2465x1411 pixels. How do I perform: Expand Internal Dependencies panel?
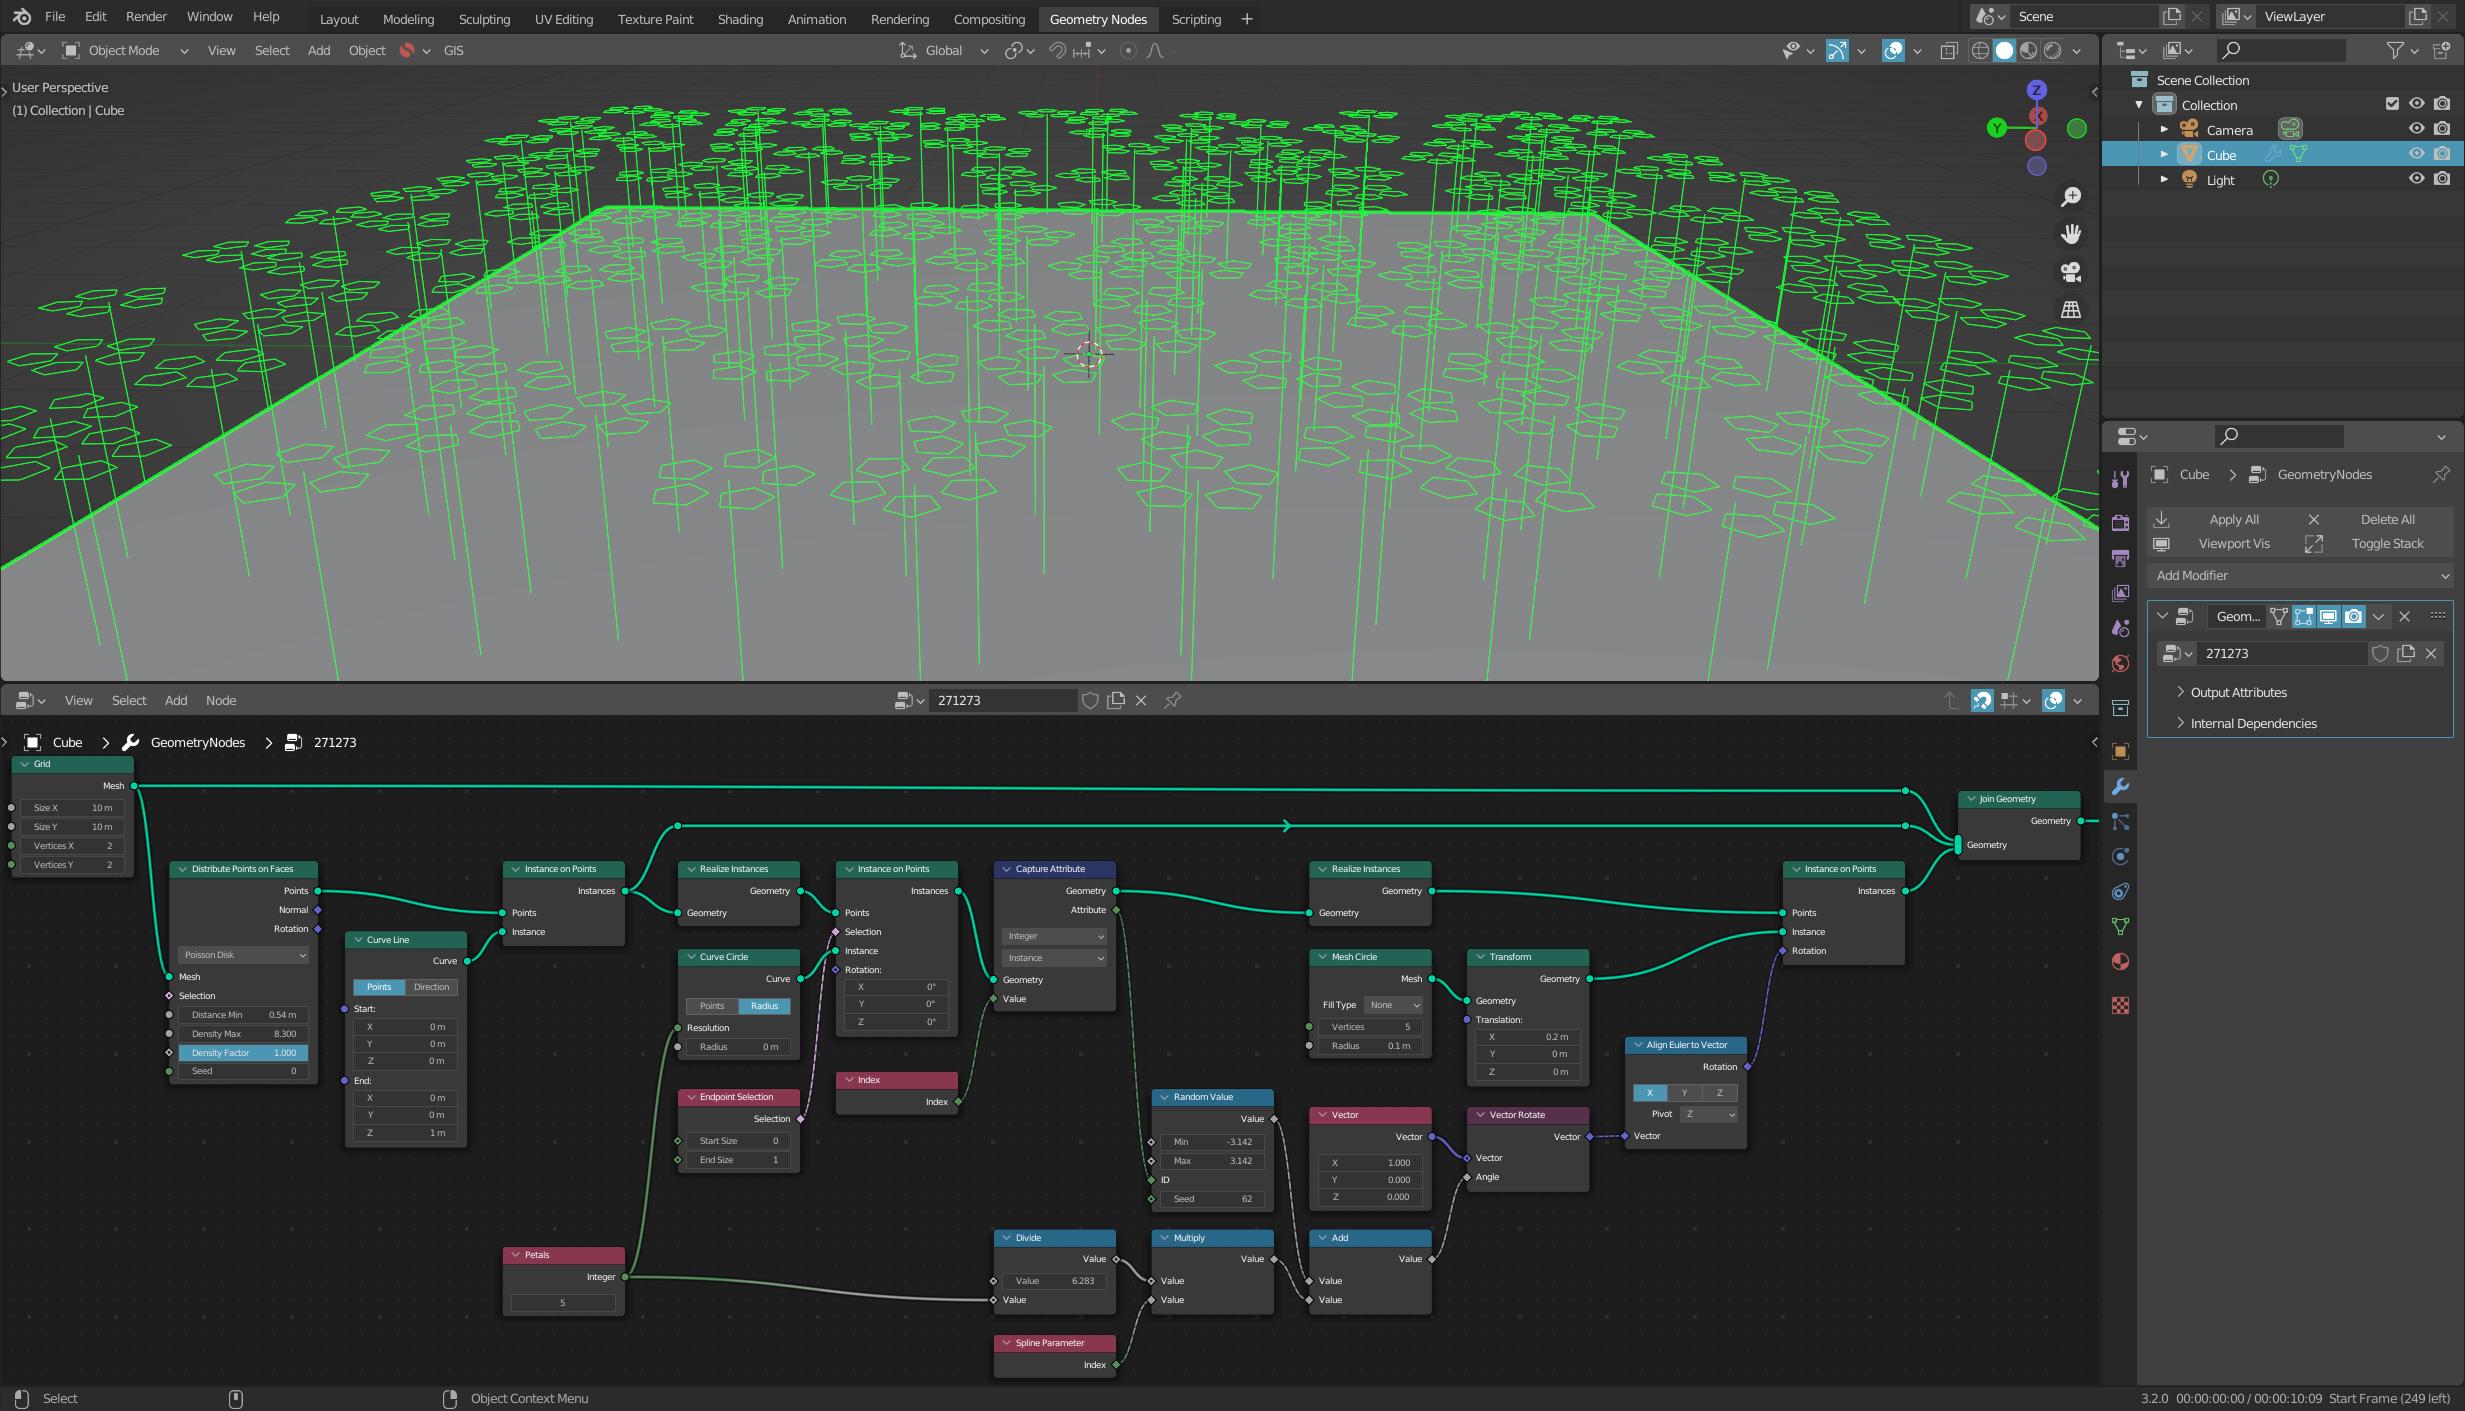2253,723
